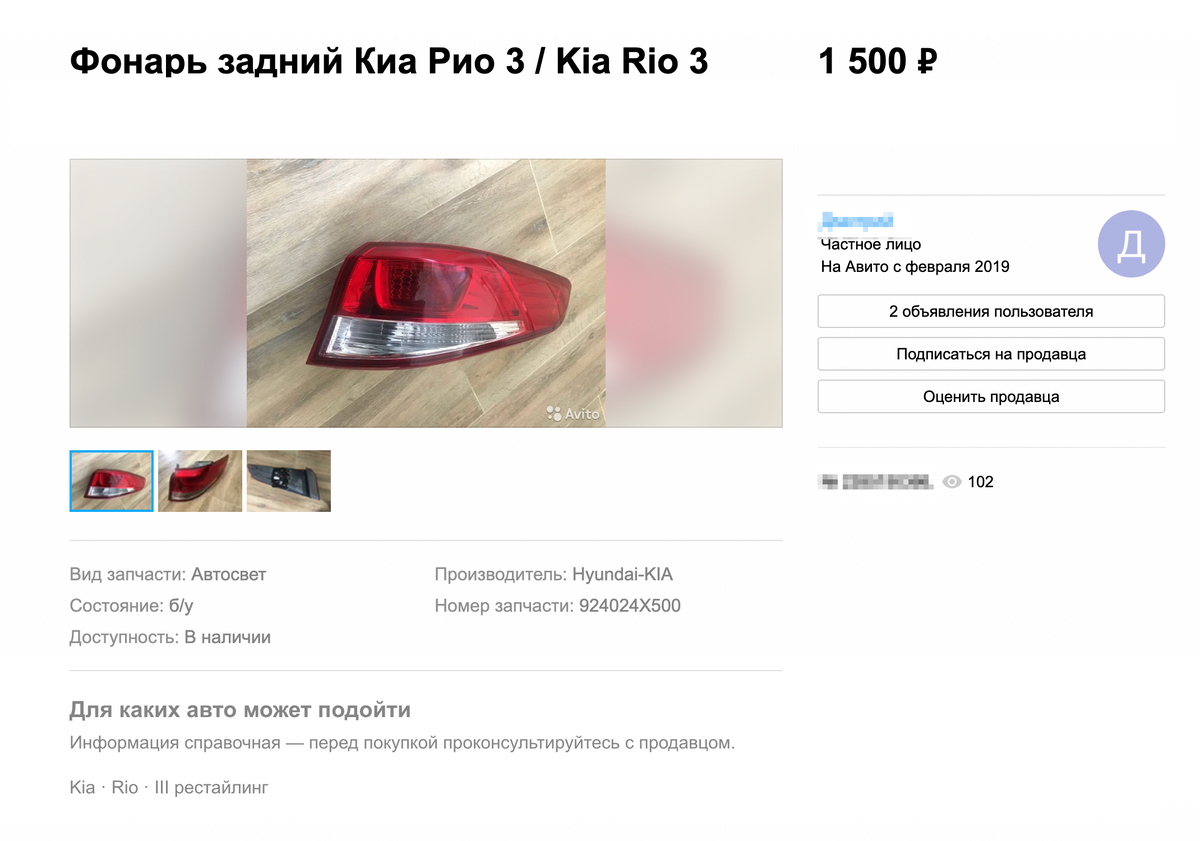Click the 'Автосвет' part type value

(x=229, y=575)
